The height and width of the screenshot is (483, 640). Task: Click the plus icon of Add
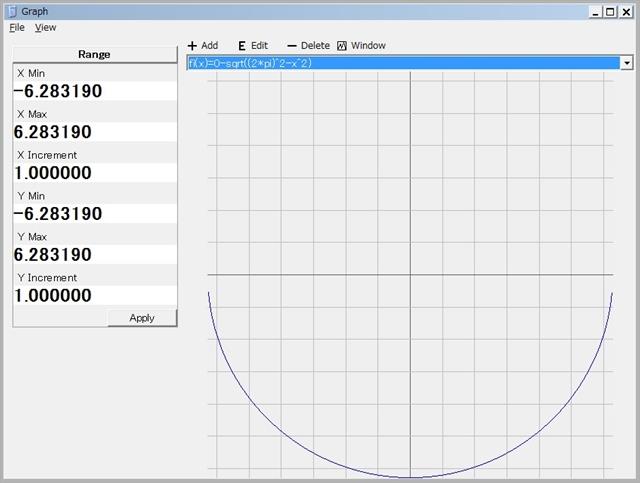(192, 46)
